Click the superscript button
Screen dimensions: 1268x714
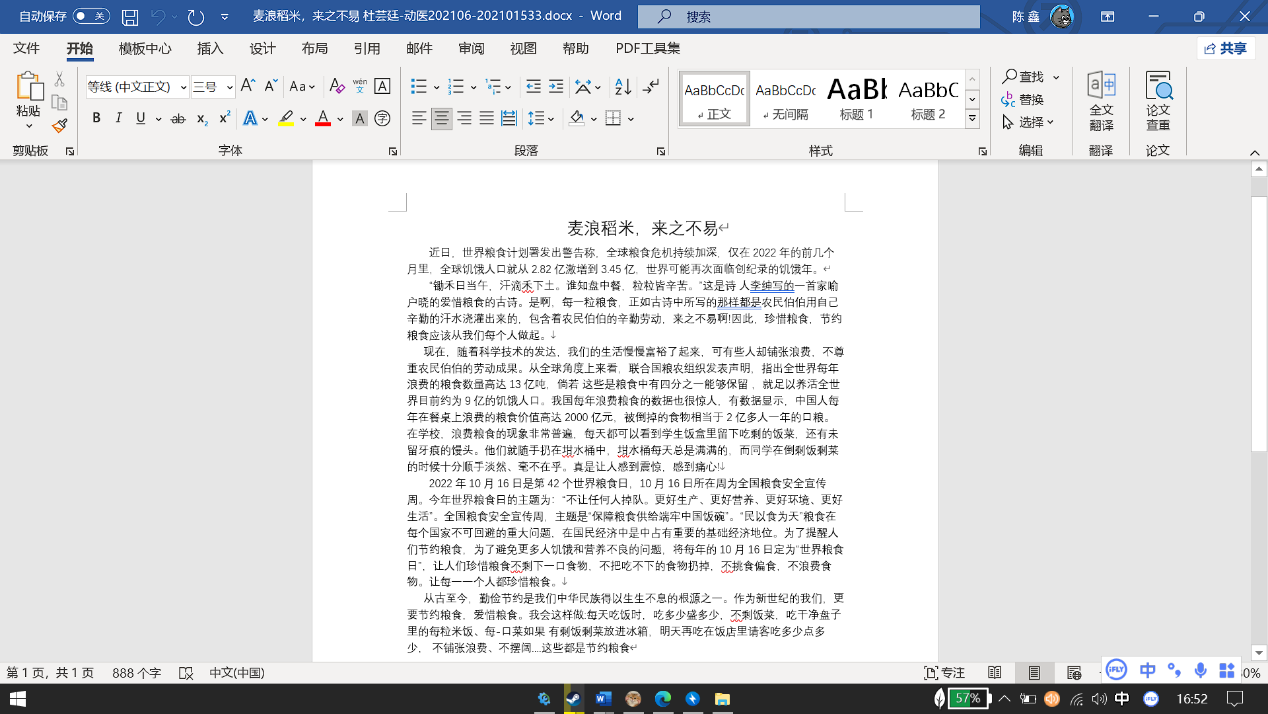point(225,118)
